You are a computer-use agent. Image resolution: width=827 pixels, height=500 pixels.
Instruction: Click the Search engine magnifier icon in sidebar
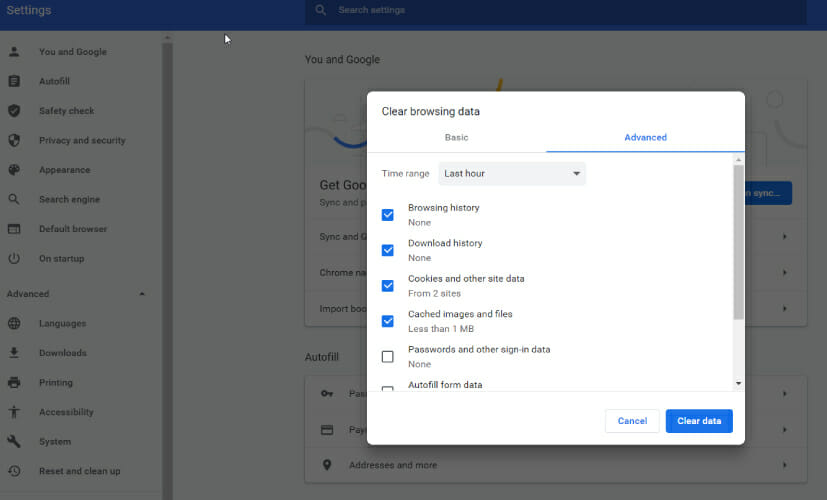(14, 199)
